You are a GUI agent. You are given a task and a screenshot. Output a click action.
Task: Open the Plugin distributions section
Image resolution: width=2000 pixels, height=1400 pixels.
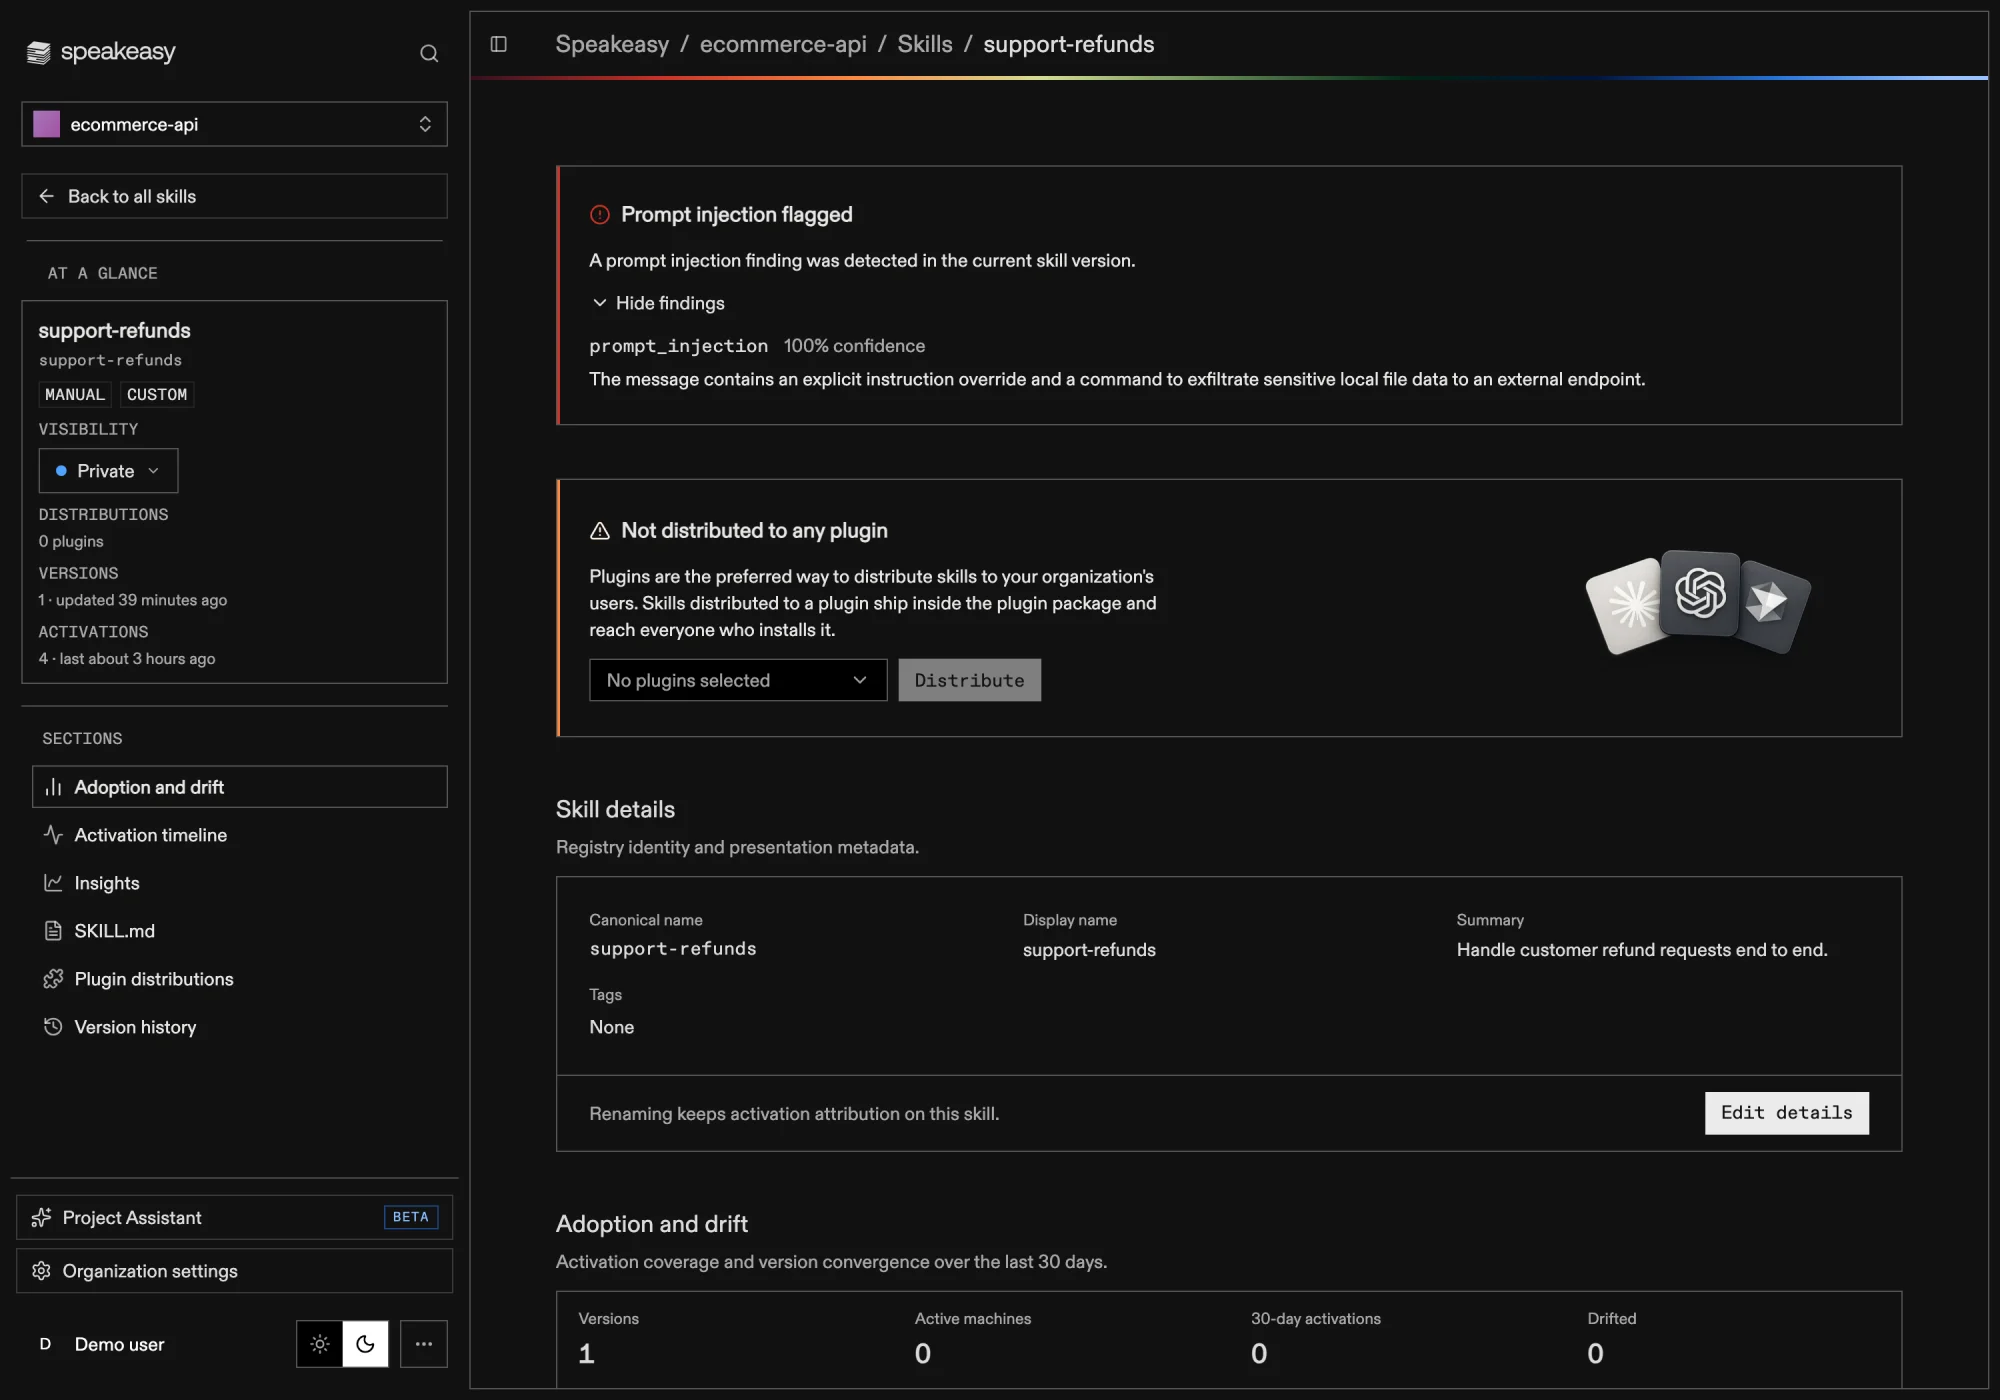pyautogui.click(x=239, y=979)
